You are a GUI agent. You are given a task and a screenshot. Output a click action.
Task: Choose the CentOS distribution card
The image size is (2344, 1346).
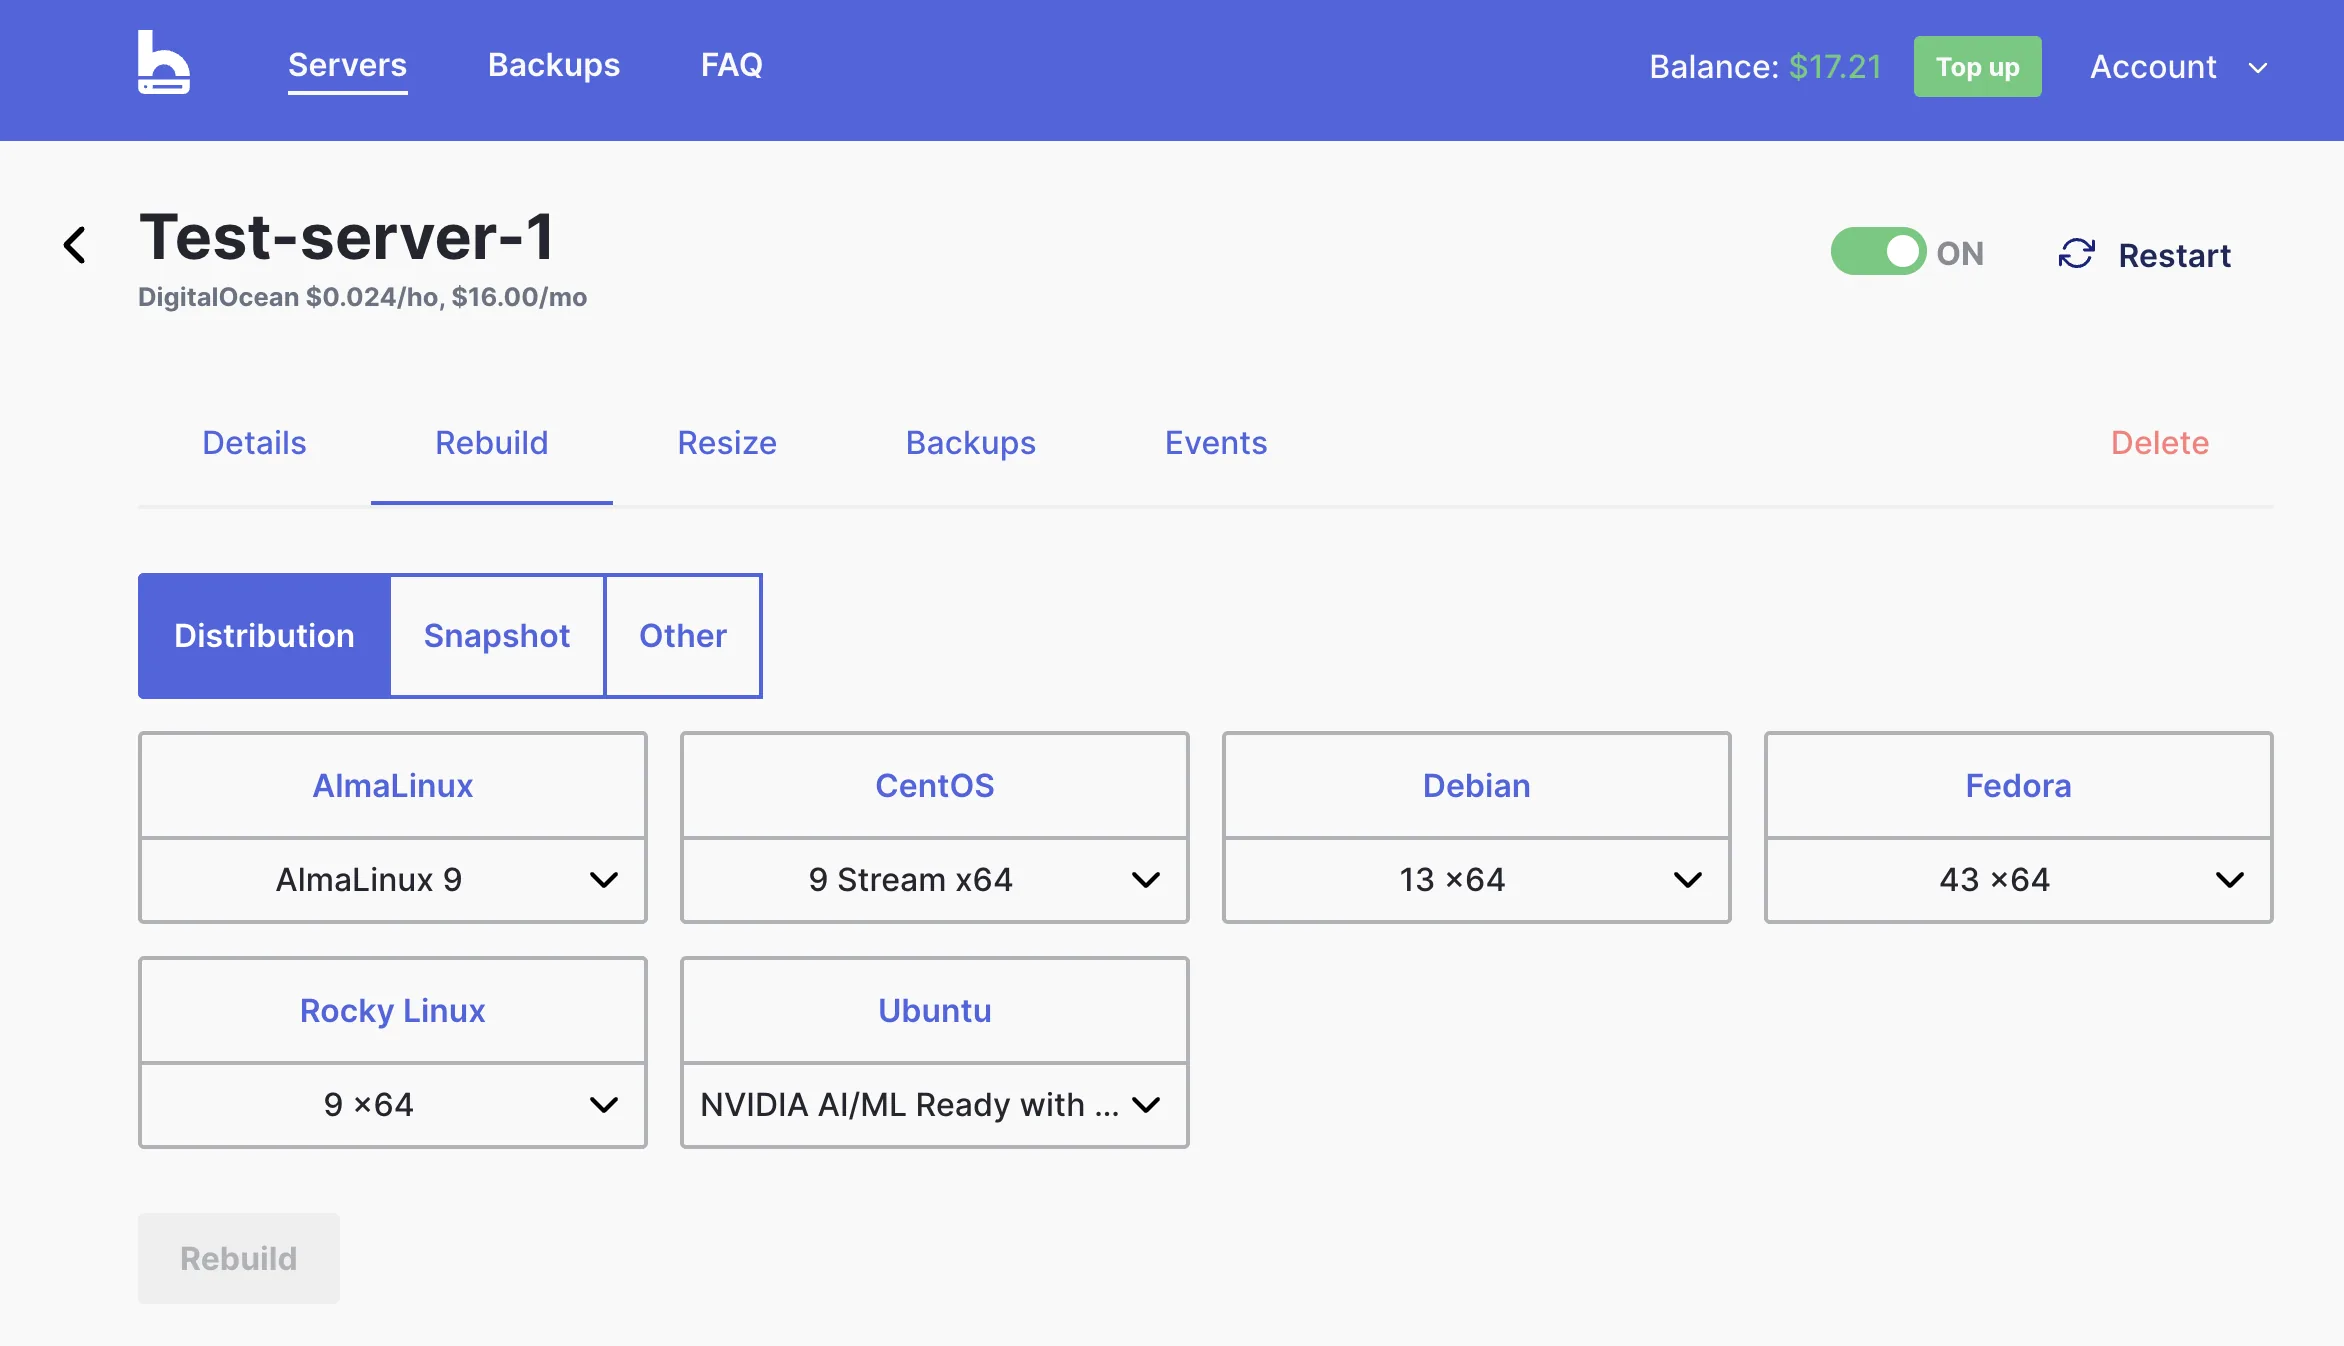(935, 786)
